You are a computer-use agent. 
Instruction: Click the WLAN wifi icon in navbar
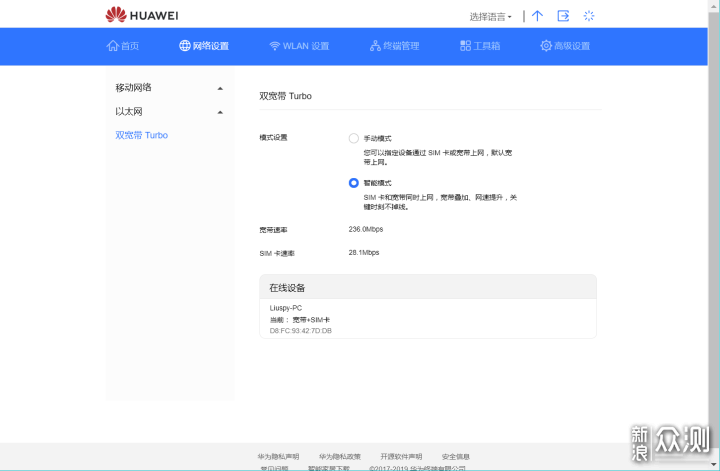tap(274, 46)
